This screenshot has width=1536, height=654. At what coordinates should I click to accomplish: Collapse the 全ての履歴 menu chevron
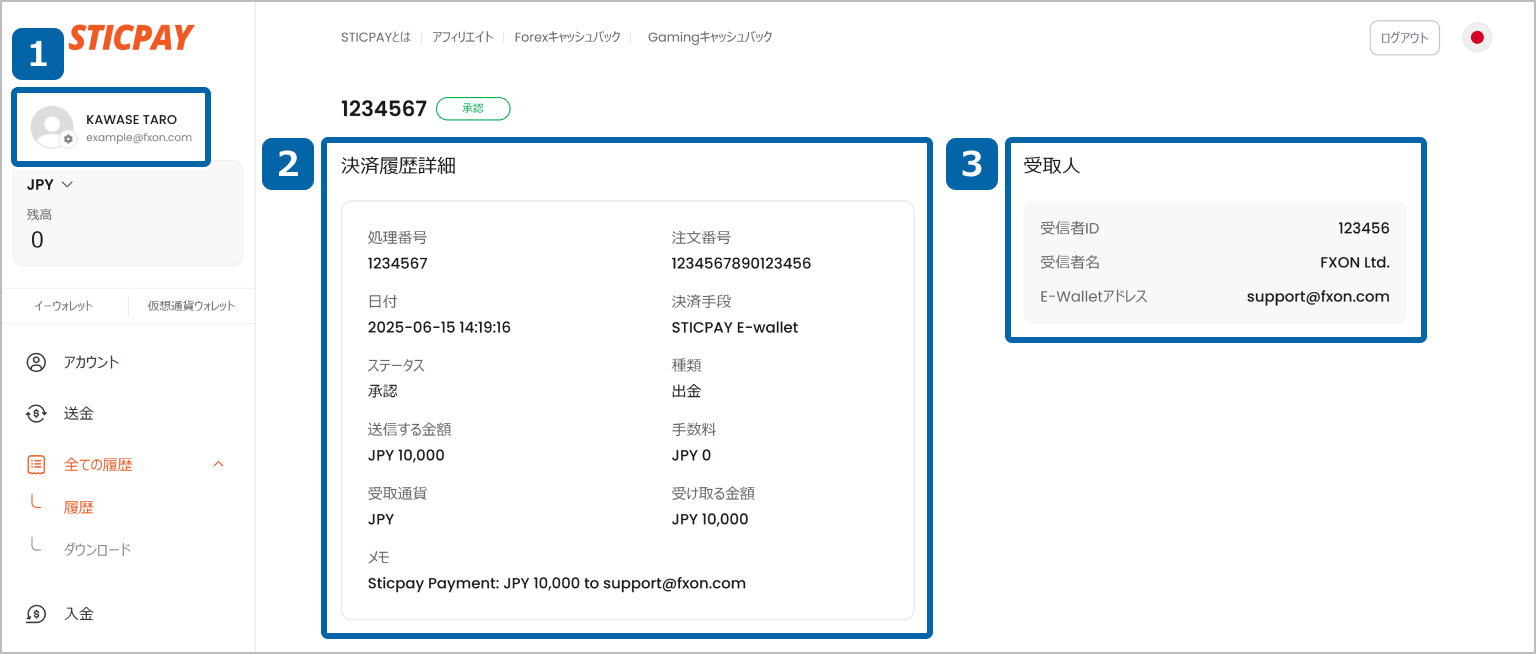pyautogui.click(x=219, y=464)
